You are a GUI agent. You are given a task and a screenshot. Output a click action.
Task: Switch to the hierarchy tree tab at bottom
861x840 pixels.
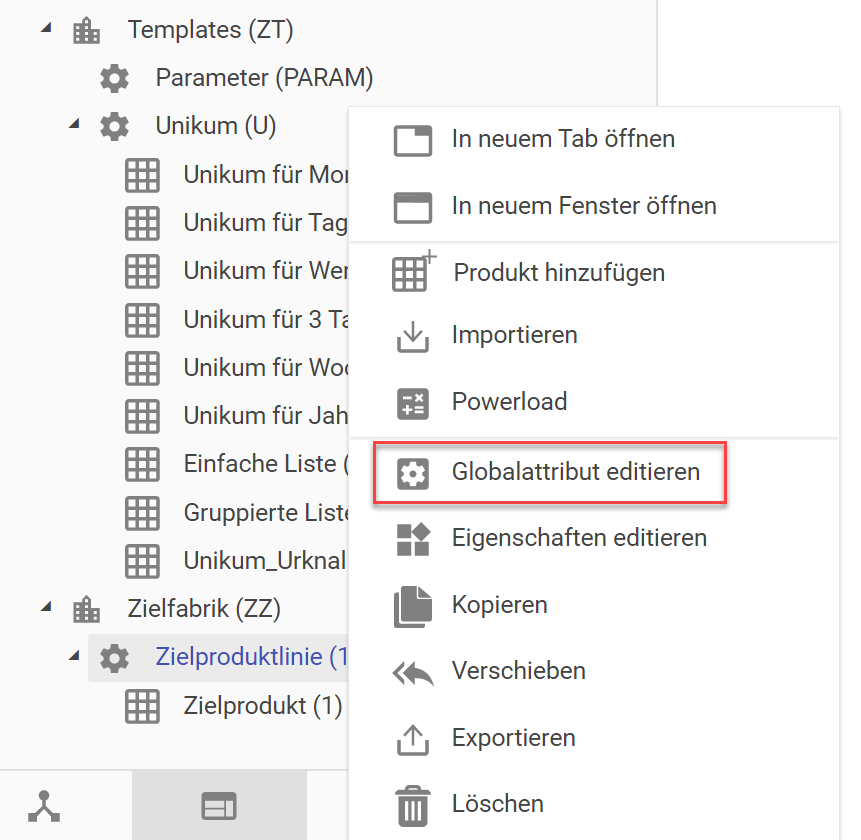point(44,805)
